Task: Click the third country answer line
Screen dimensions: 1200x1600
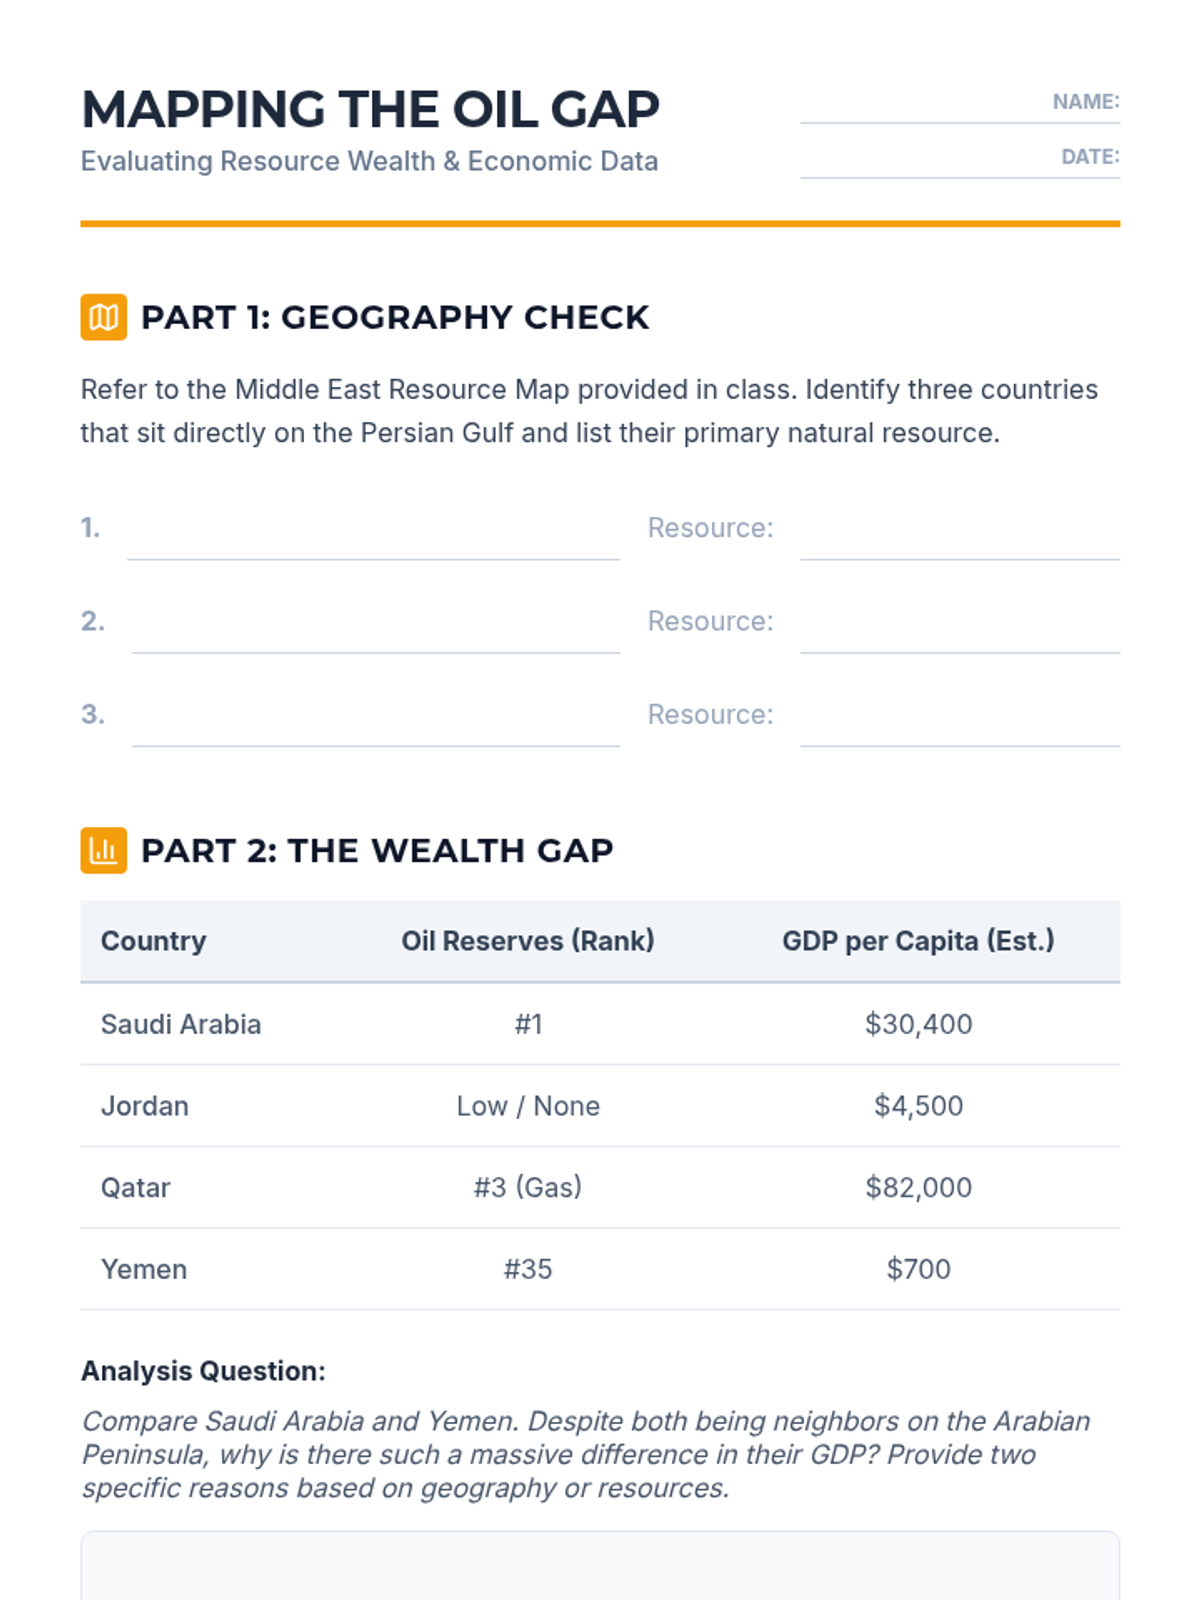Action: pyautogui.click(x=376, y=715)
